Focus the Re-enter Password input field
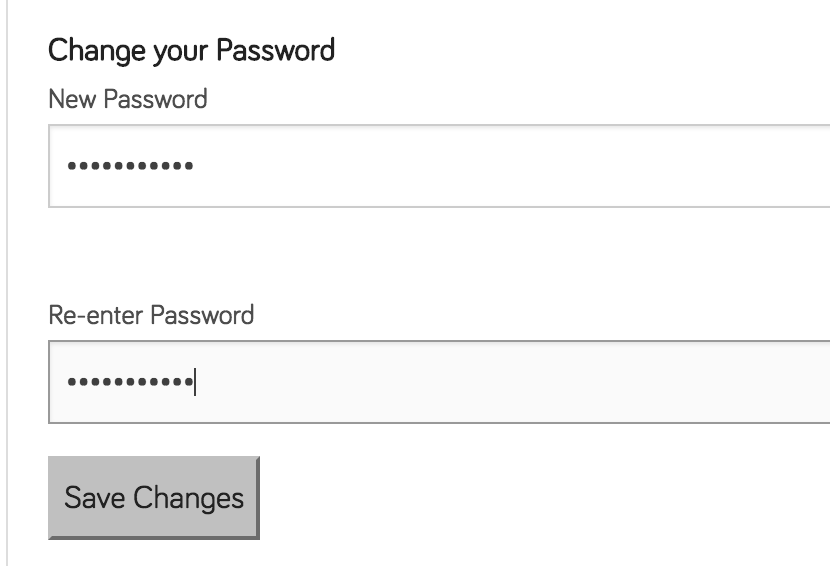Screen dimensions: 830x566 click(439, 382)
